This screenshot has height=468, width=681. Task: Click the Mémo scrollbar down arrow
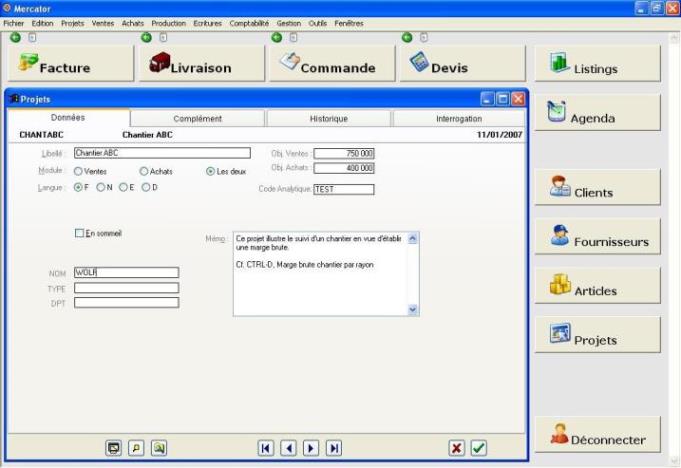(x=413, y=310)
